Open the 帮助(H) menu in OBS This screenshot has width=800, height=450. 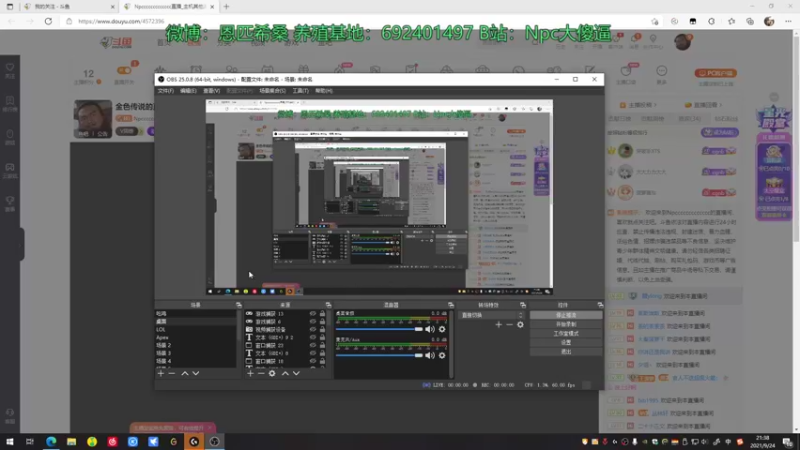pos(323,91)
